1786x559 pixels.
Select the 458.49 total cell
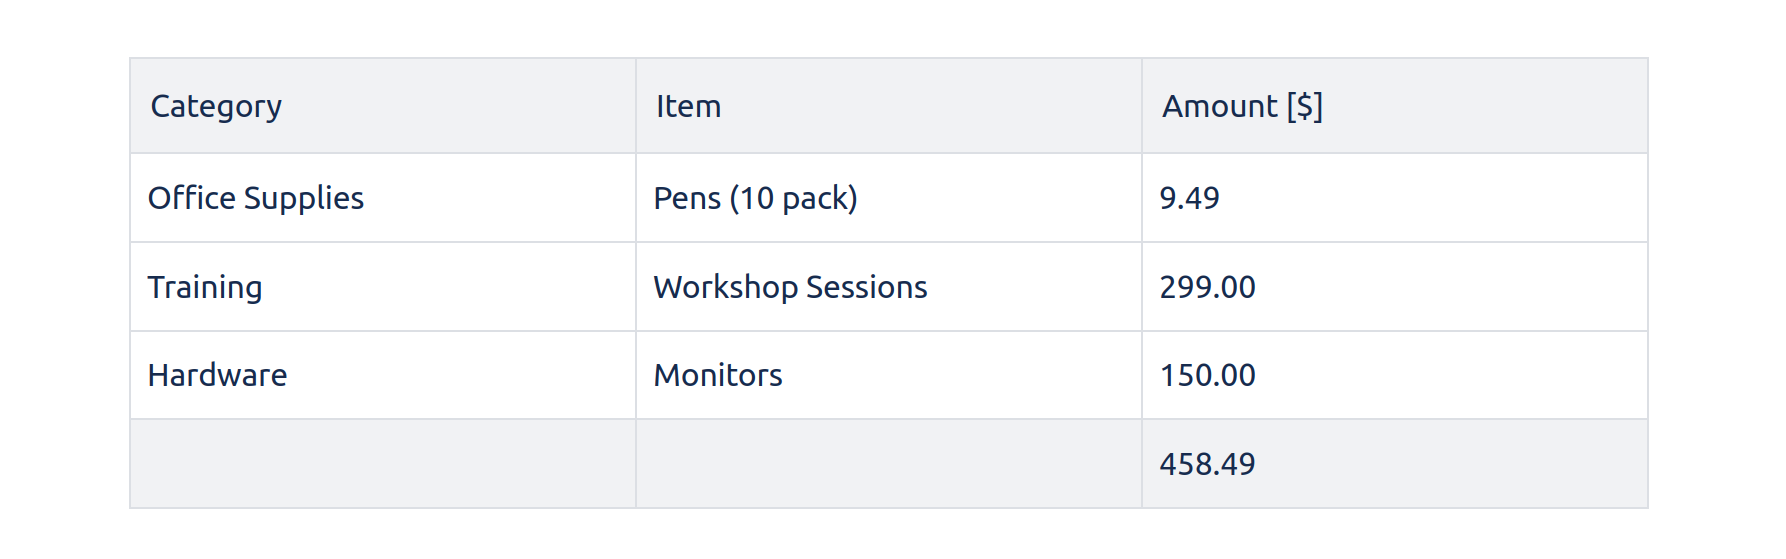(1207, 464)
